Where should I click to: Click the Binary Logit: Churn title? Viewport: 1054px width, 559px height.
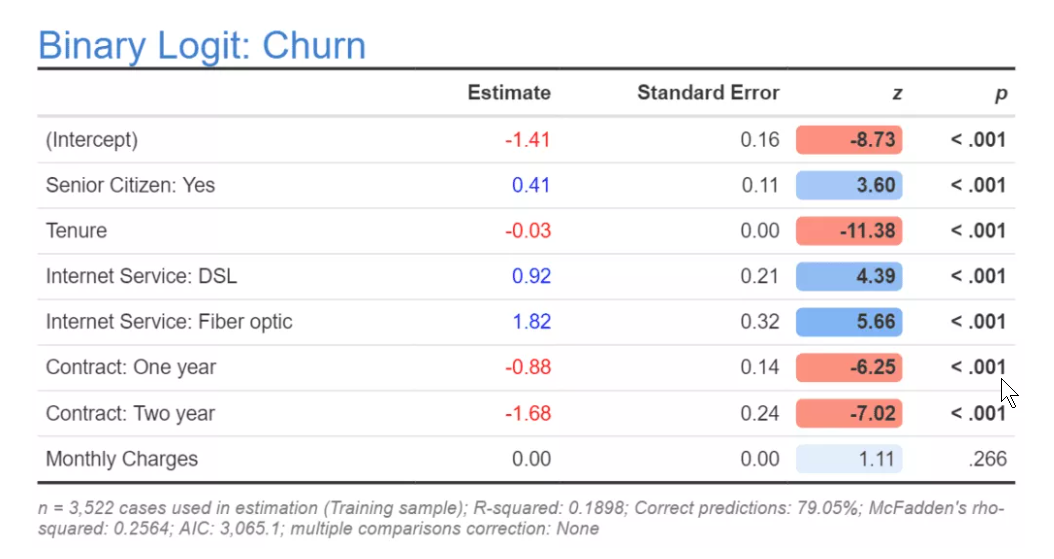pos(202,45)
